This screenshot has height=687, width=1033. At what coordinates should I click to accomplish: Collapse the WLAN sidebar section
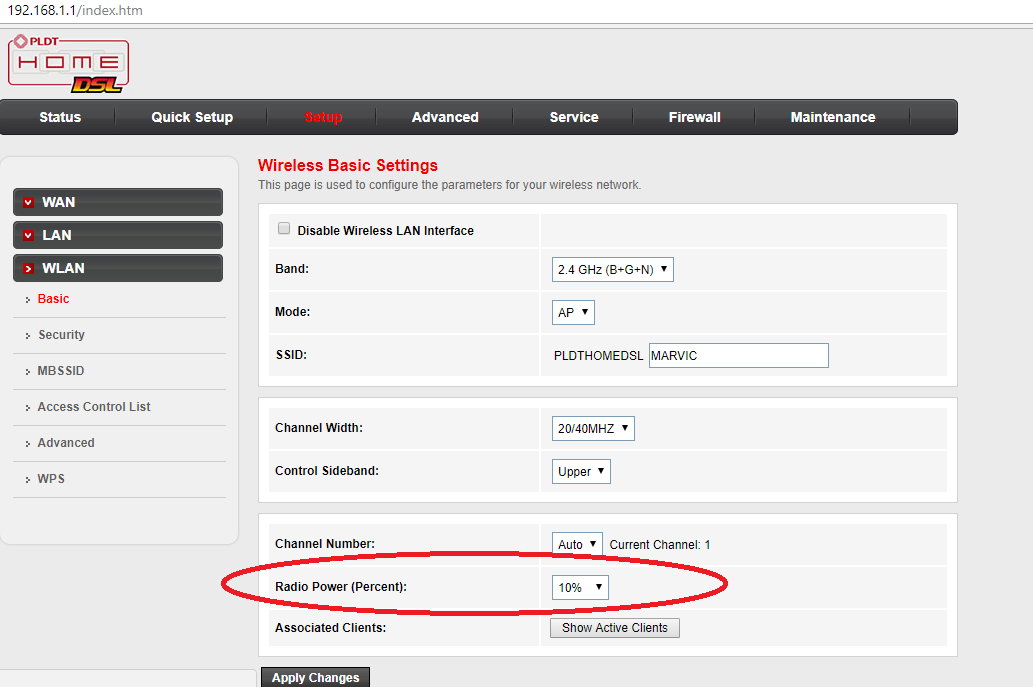(118, 268)
